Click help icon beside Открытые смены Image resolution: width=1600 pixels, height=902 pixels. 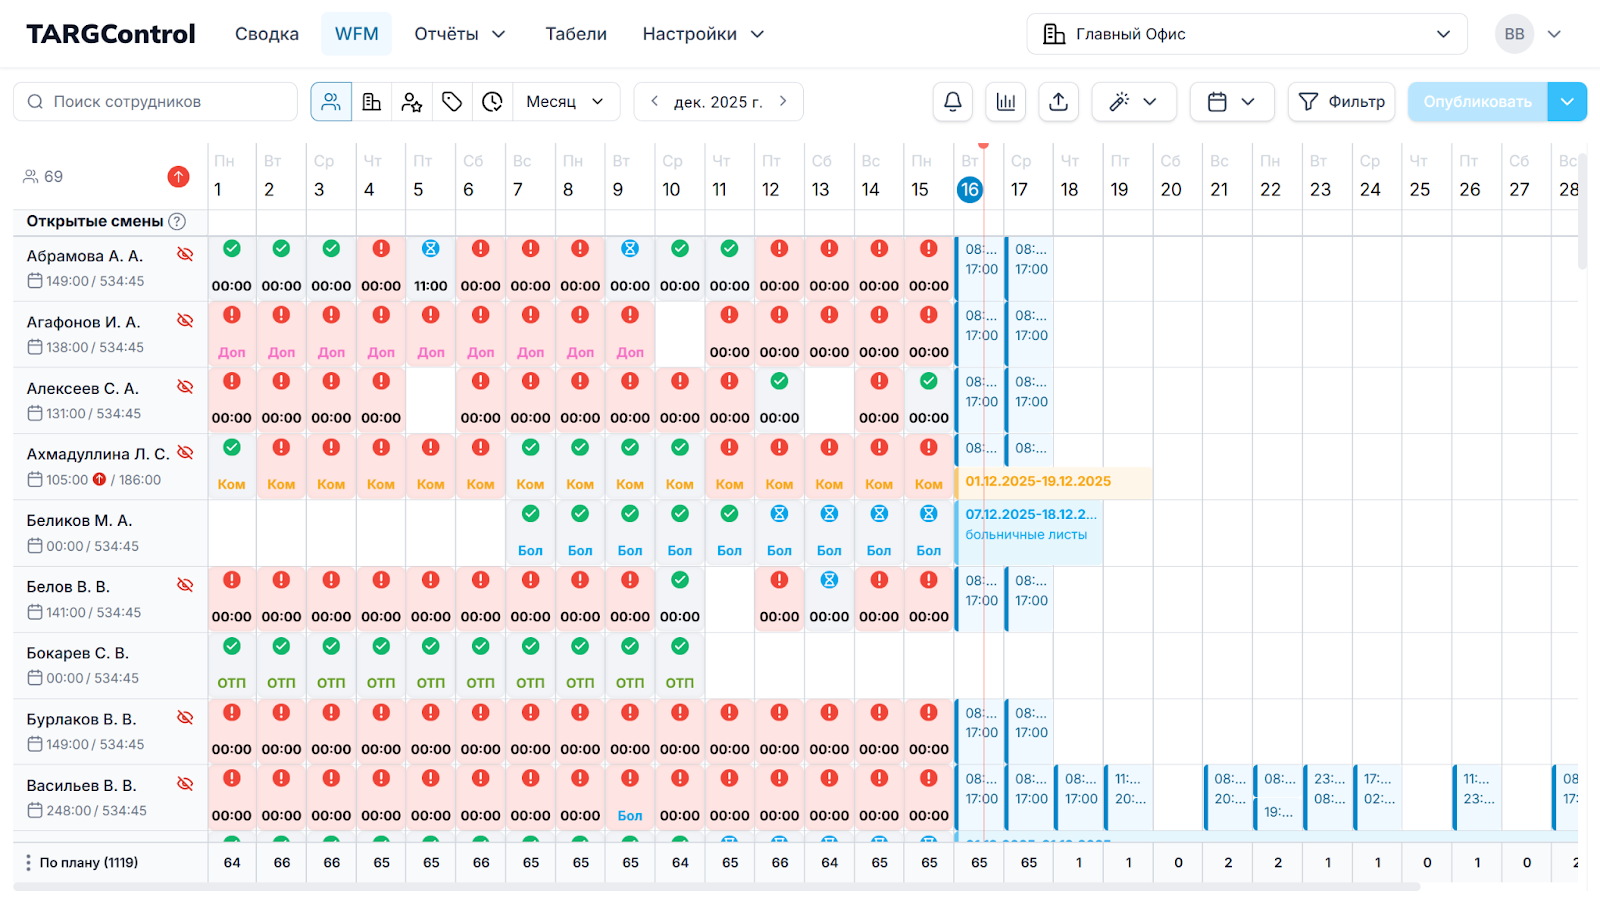pyautogui.click(x=177, y=222)
